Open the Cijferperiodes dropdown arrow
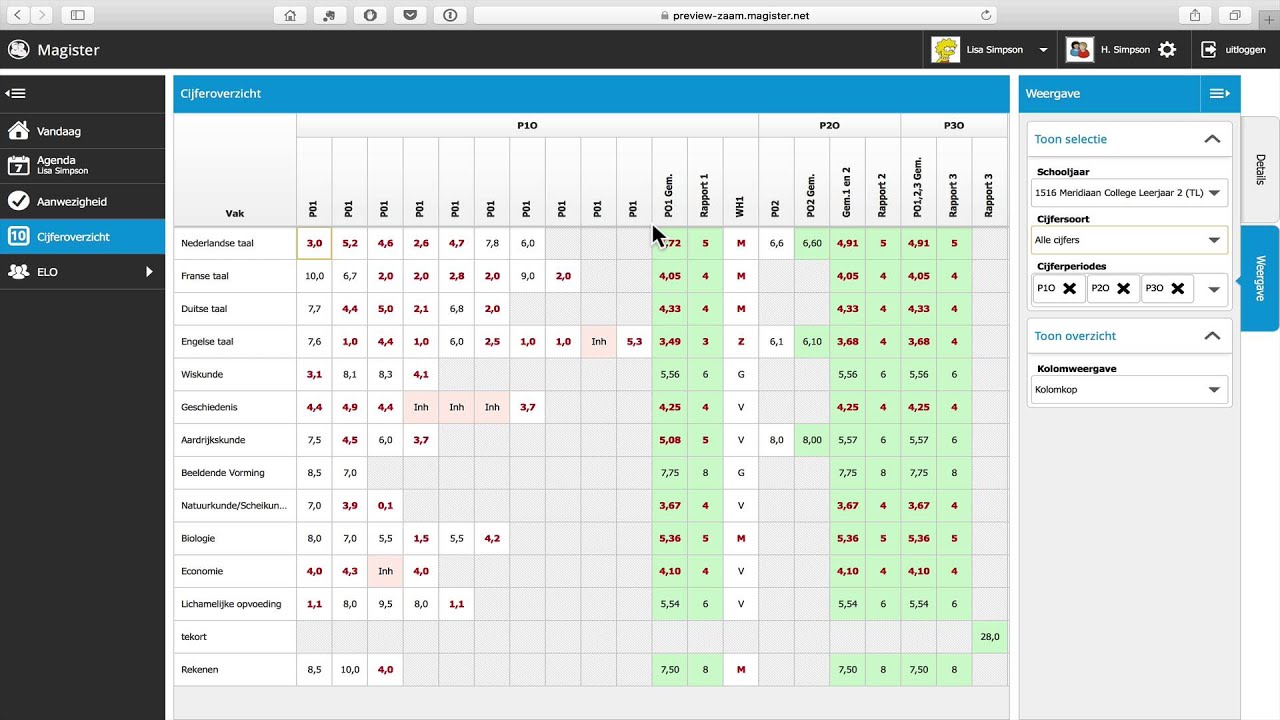 [1214, 289]
